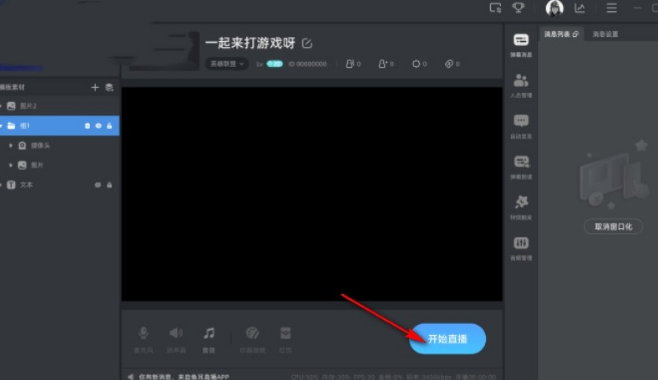
Task: Open the layers stack icon in materials panel
Action: click(x=109, y=87)
